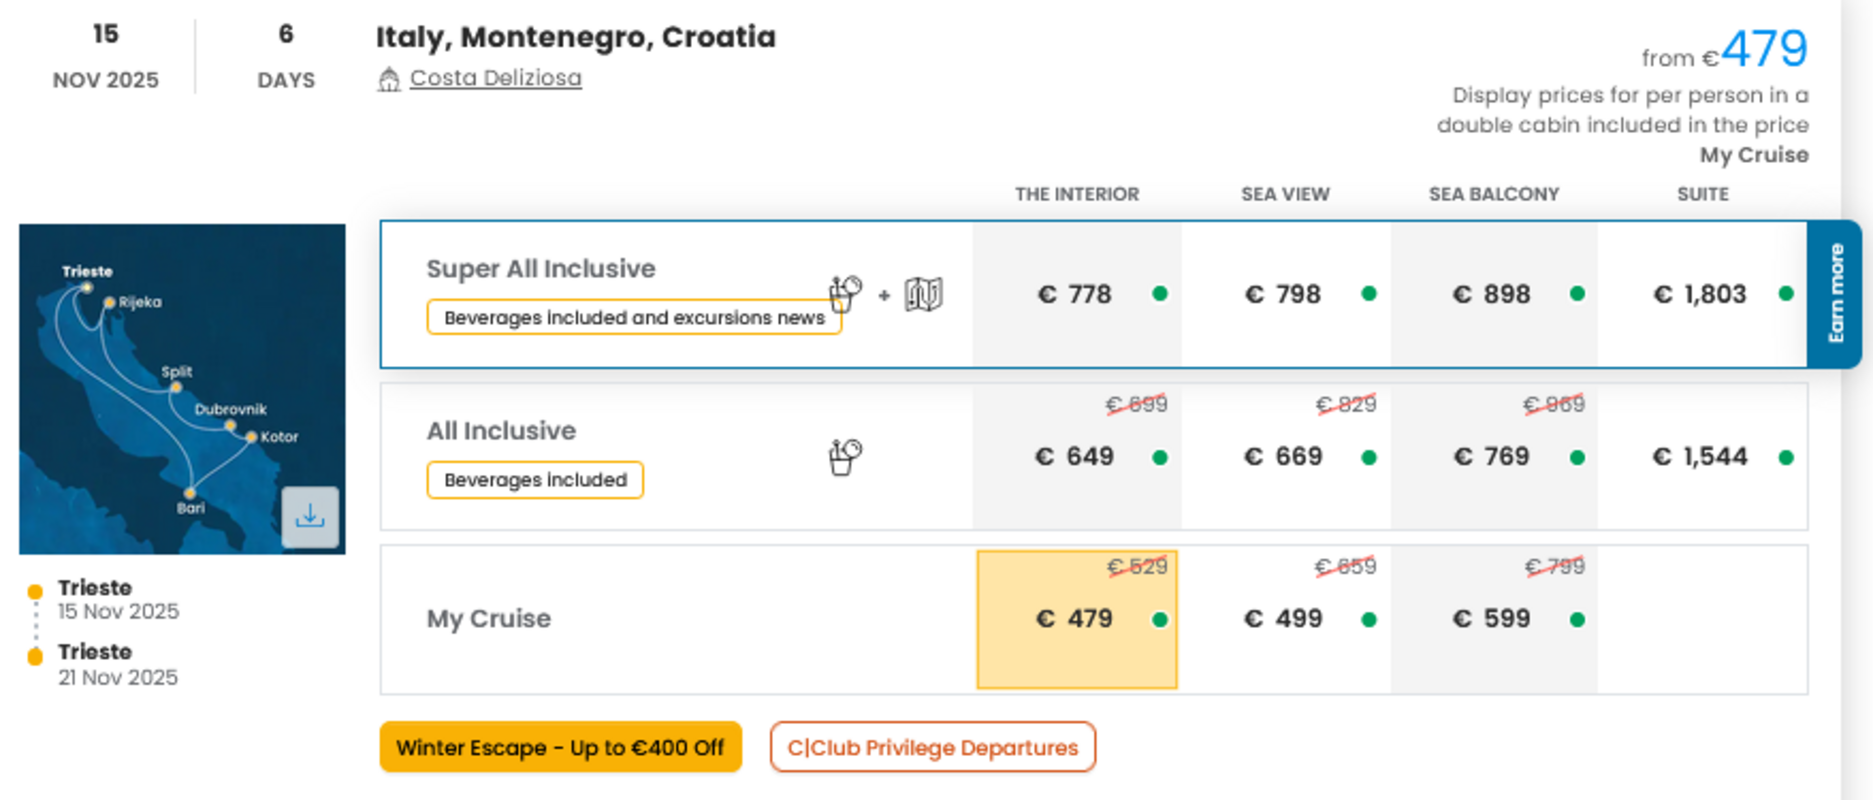
Task: Click Winter Escape Up to €400 Off button
Action: [x=561, y=747]
